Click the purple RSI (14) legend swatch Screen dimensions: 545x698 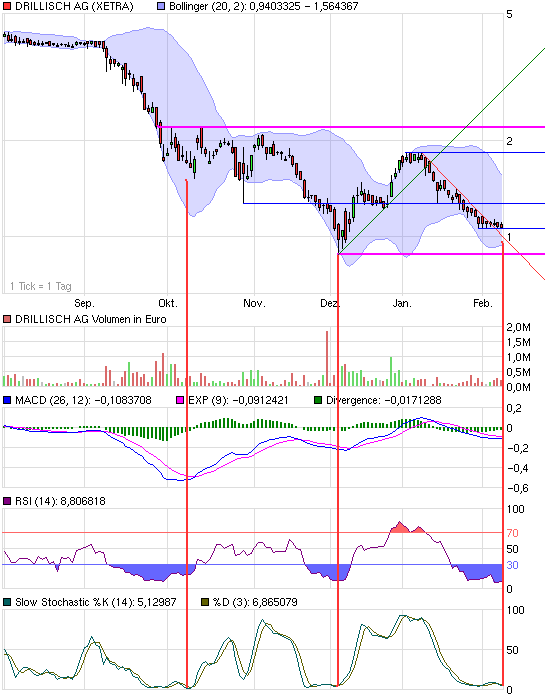point(7,501)
